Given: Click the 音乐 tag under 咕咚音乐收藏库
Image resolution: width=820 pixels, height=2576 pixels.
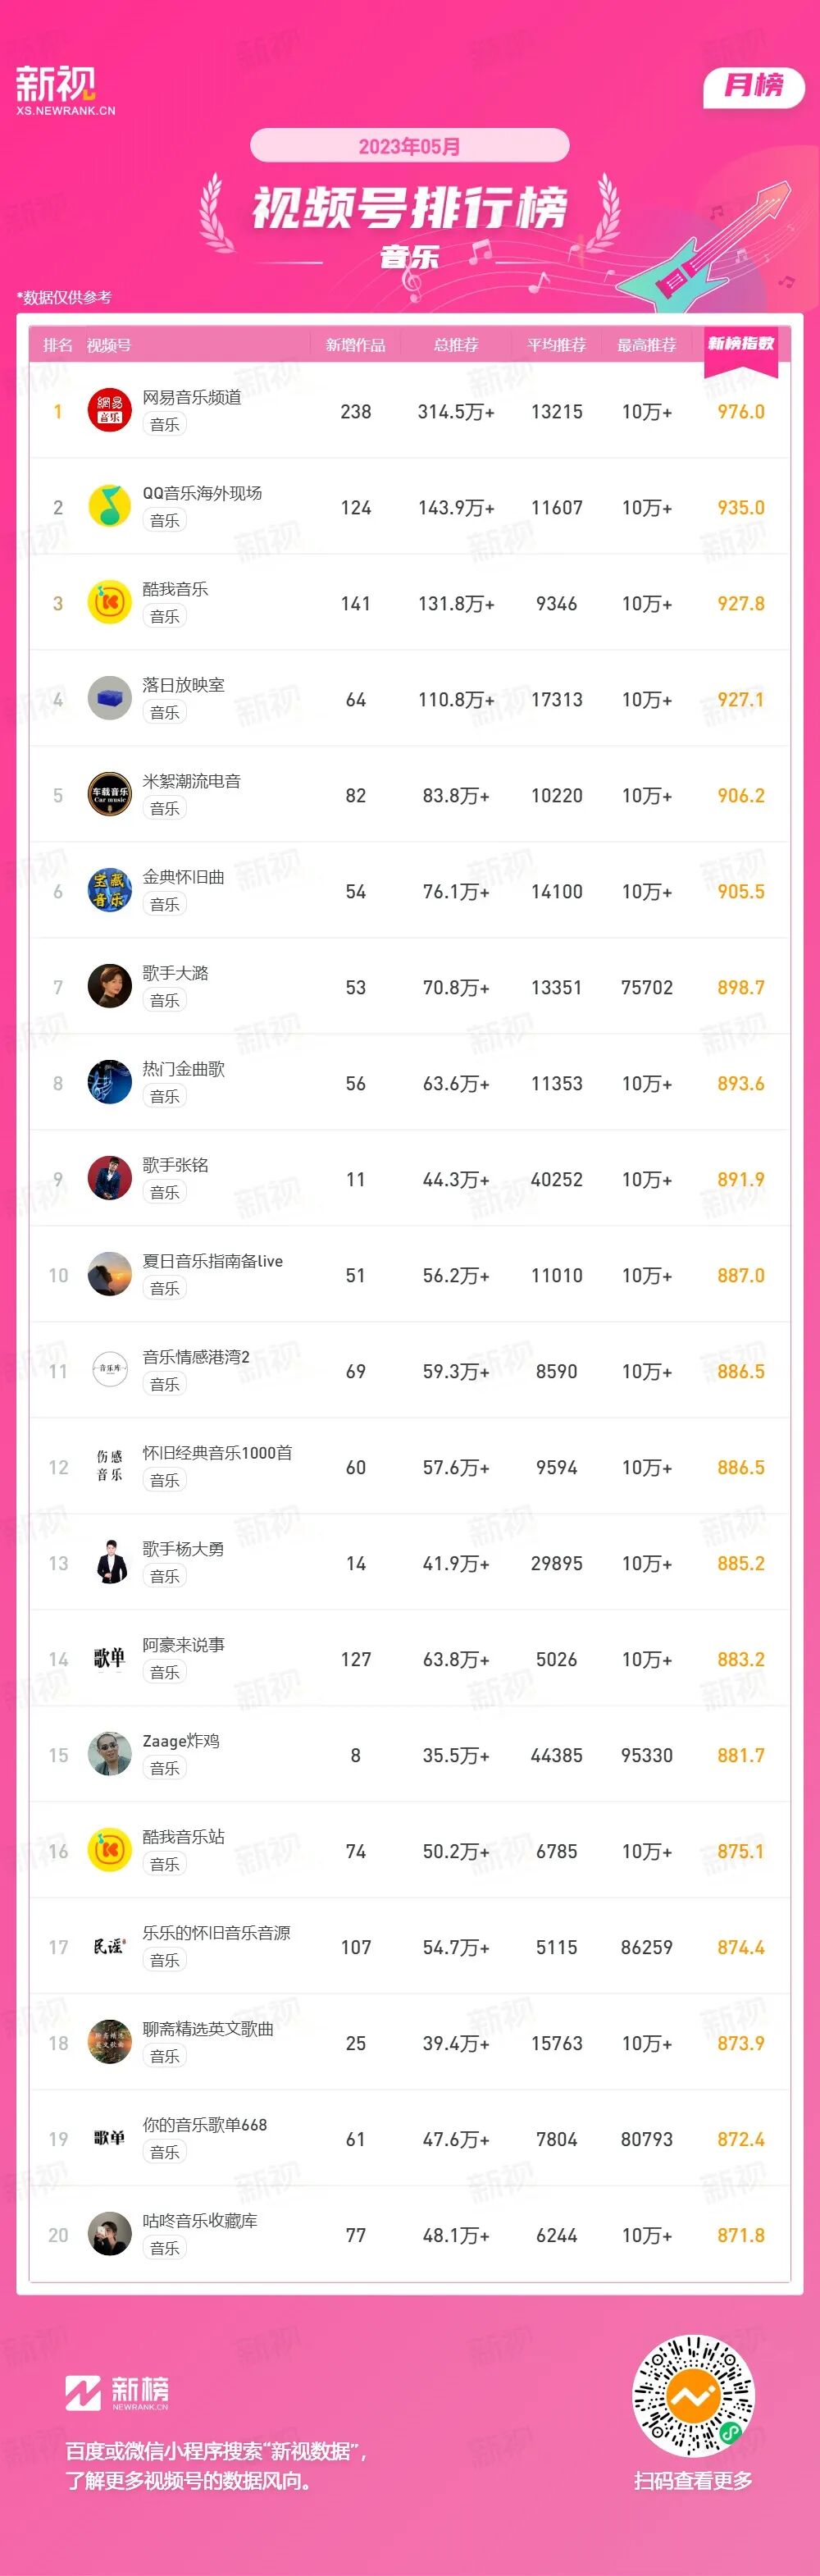Looking at the screenshot, I should pyautogui.click(x=165, y=2248).
